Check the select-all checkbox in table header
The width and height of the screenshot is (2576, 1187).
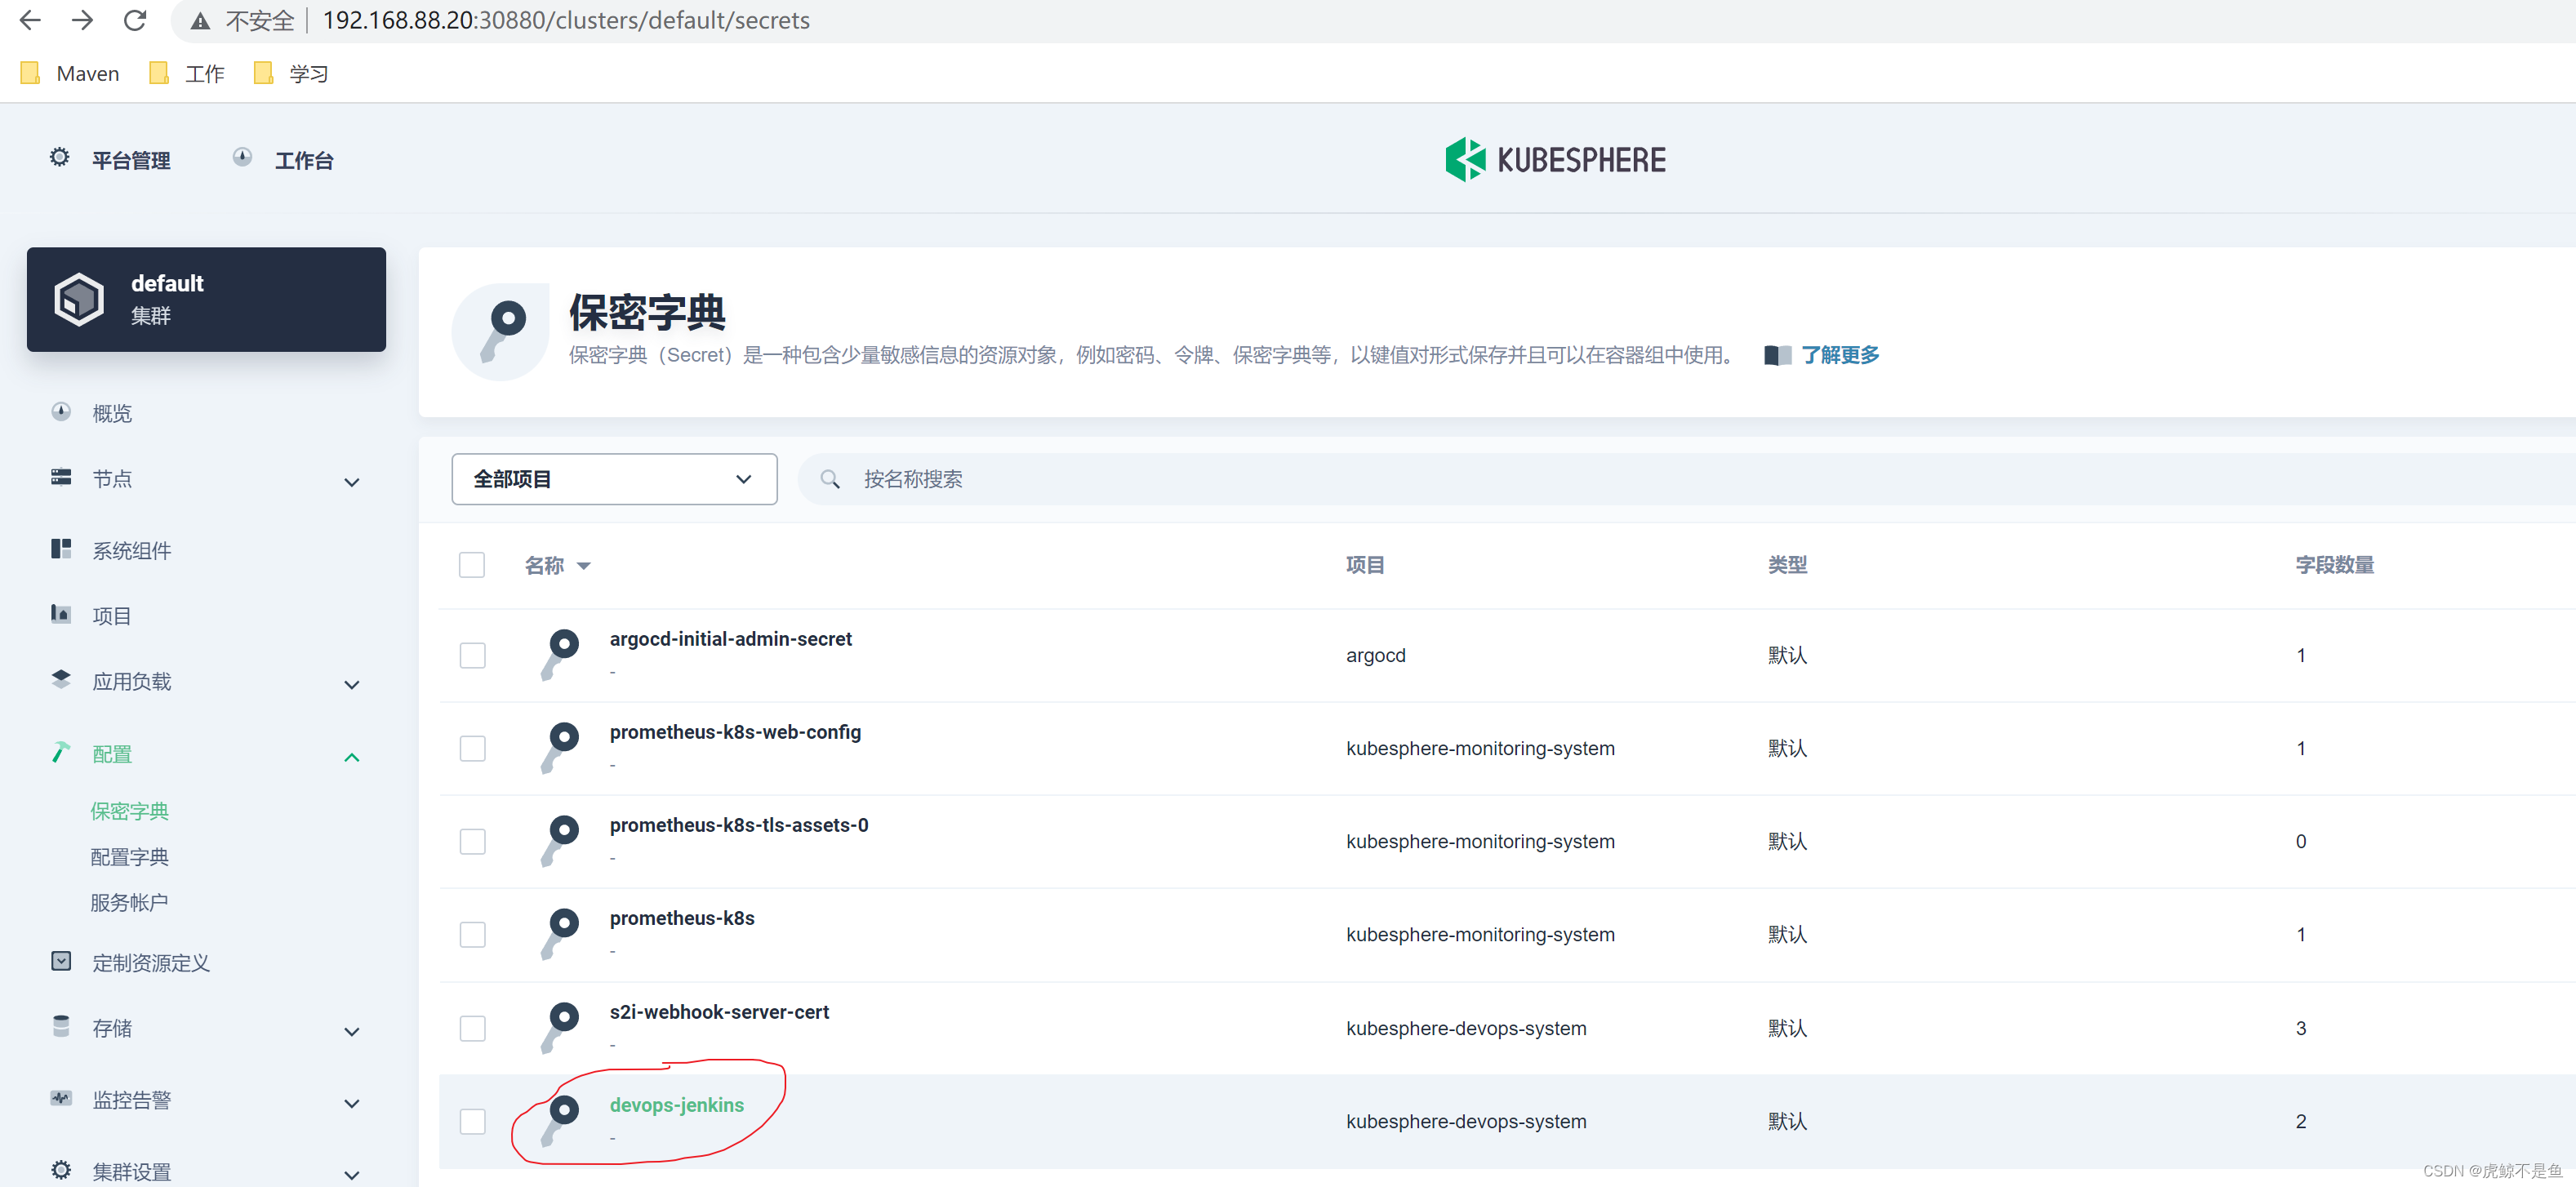pos(471,564)
